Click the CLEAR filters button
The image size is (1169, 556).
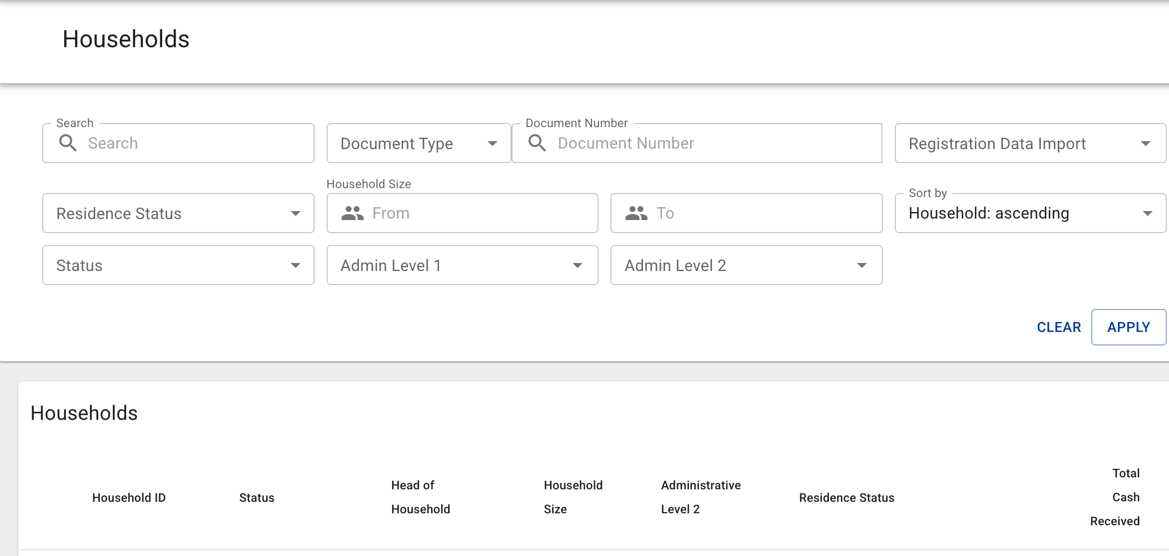pyautogui.click(x=1058, y=328)
